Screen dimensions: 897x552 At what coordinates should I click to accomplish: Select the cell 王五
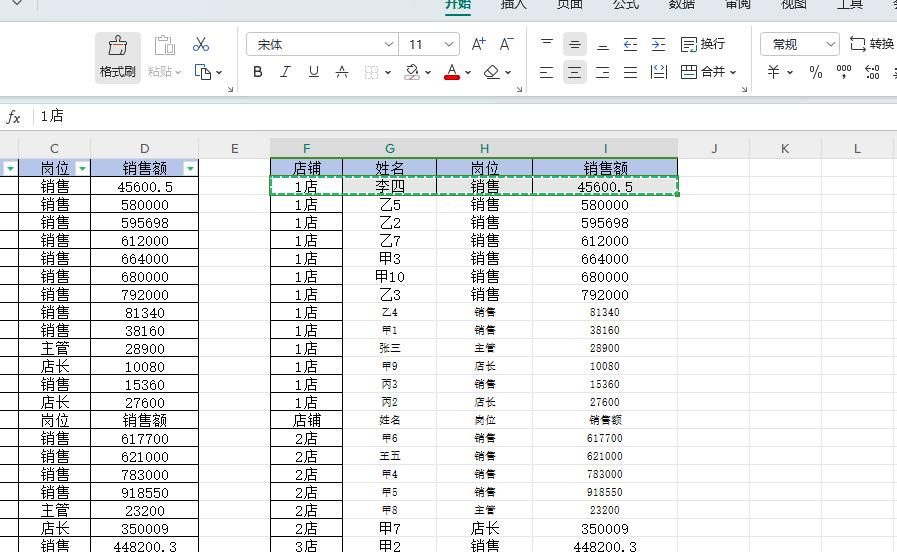[x=390, y=456]
